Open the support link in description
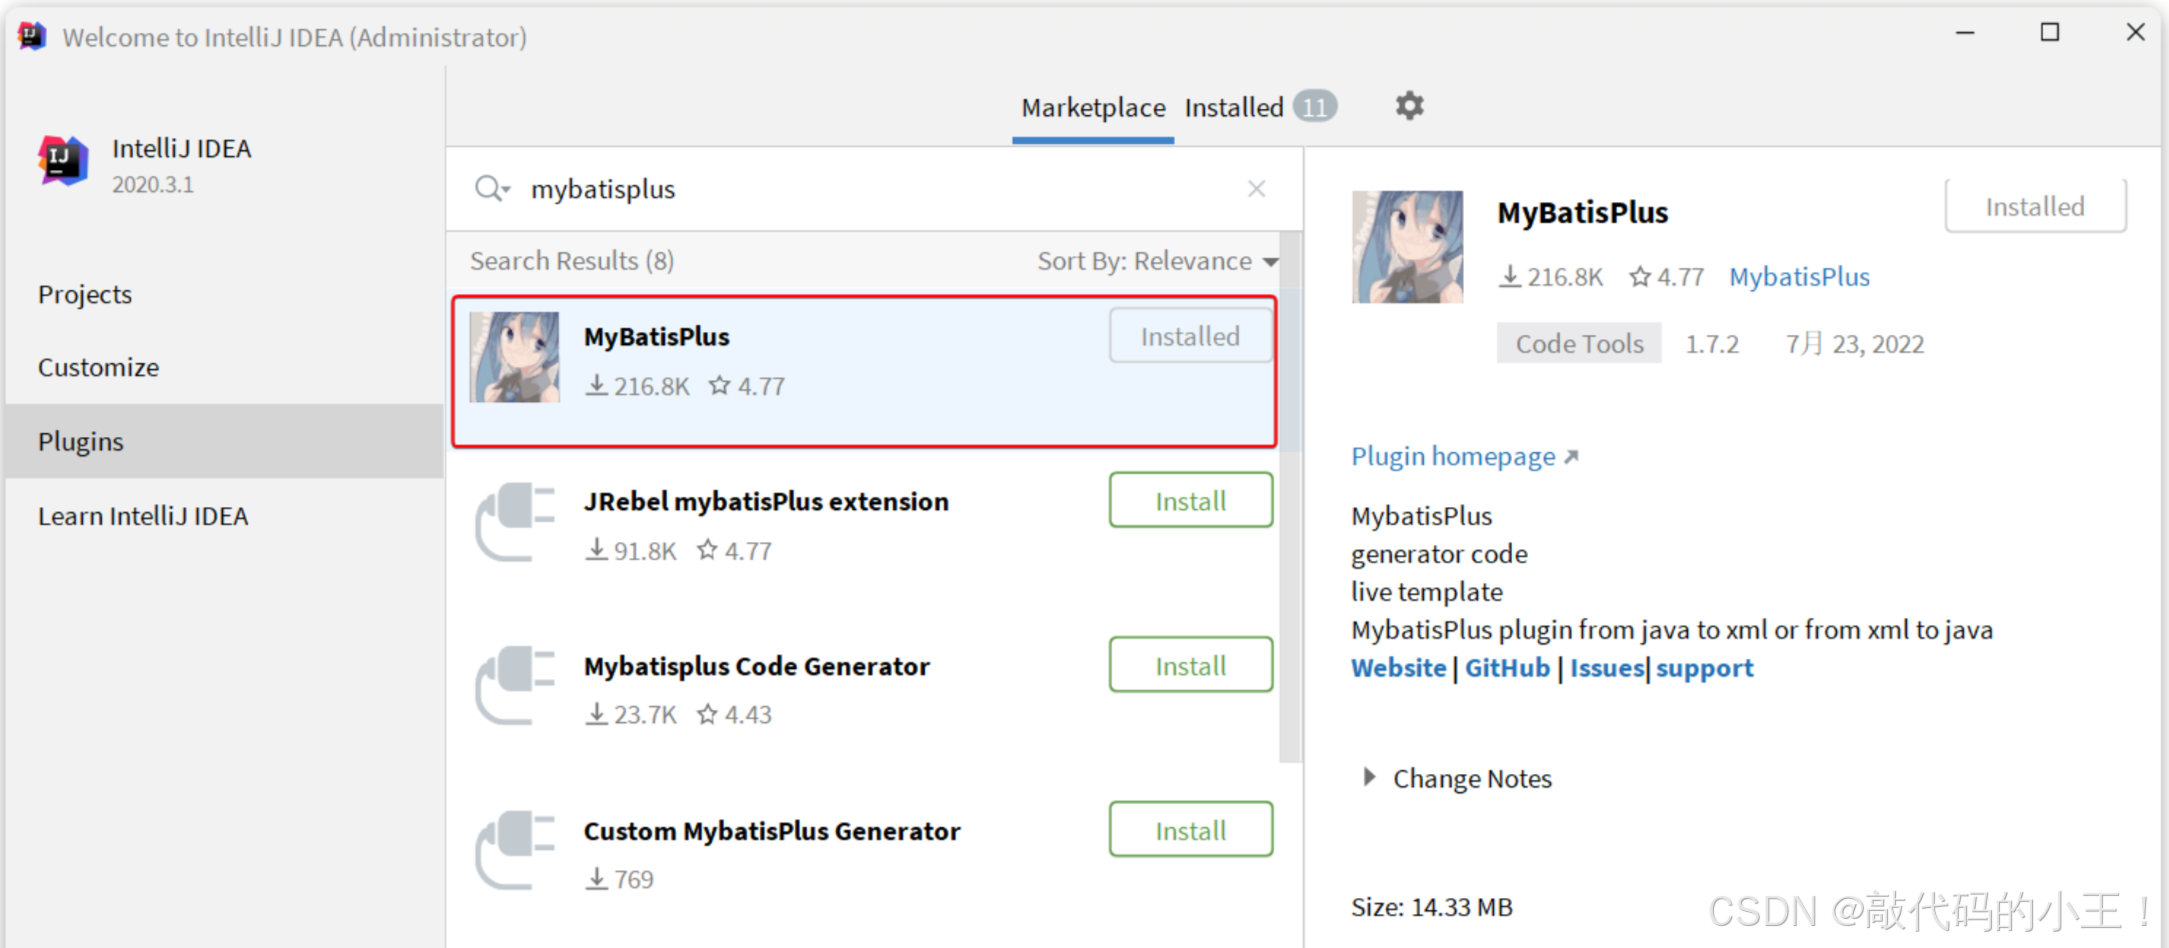 tap(1704, 668)
